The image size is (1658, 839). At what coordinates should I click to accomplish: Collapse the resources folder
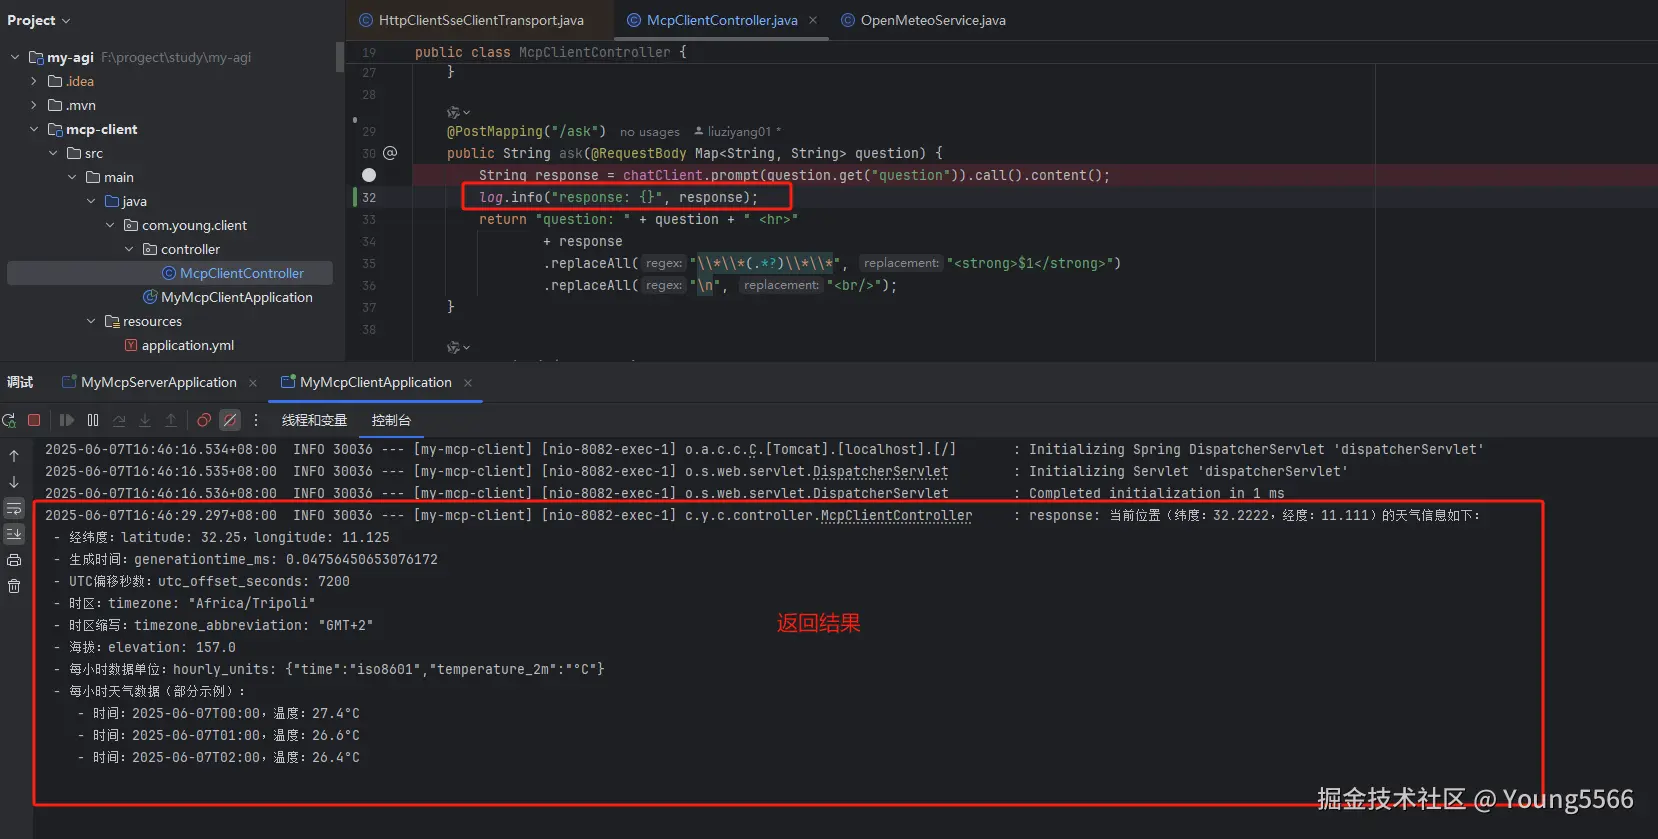(91, 321)
